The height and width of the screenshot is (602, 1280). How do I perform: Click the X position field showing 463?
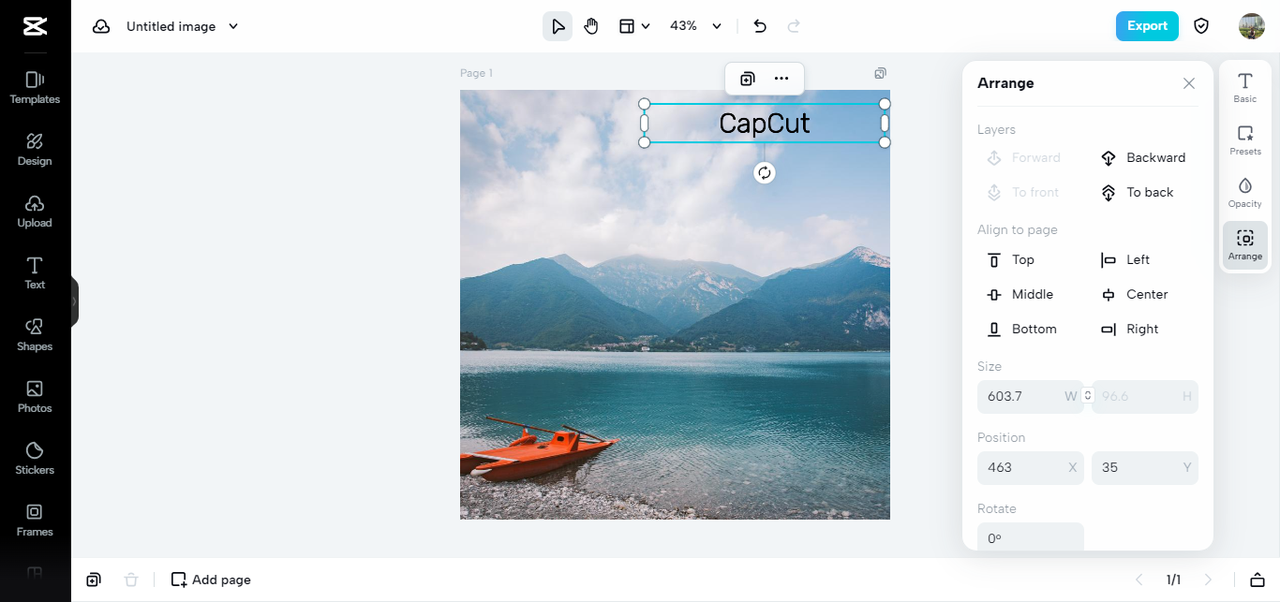pos(1030,468)
